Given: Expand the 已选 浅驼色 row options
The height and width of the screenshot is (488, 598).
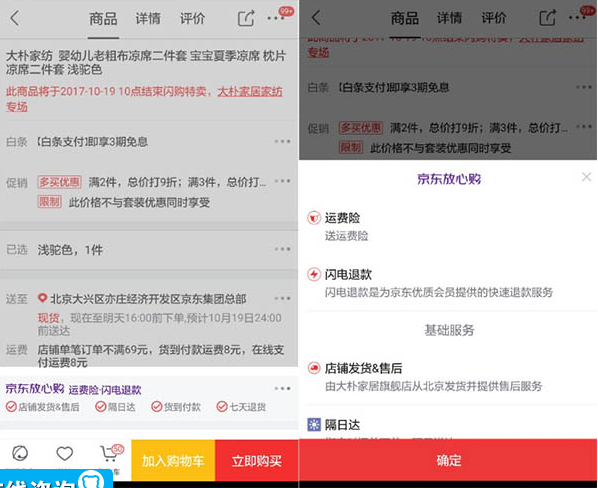Looking at the screenshot, I should [283, 249].
